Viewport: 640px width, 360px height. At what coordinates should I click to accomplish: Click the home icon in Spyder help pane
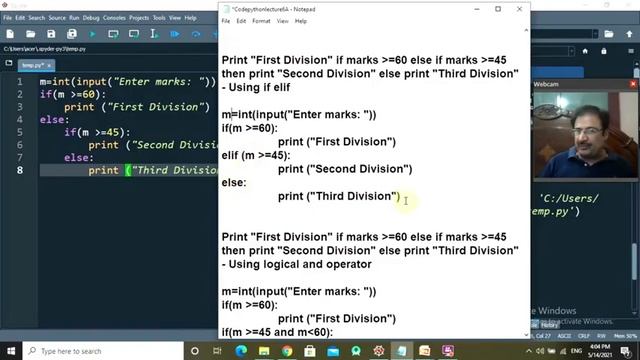[x=585, y=51]
